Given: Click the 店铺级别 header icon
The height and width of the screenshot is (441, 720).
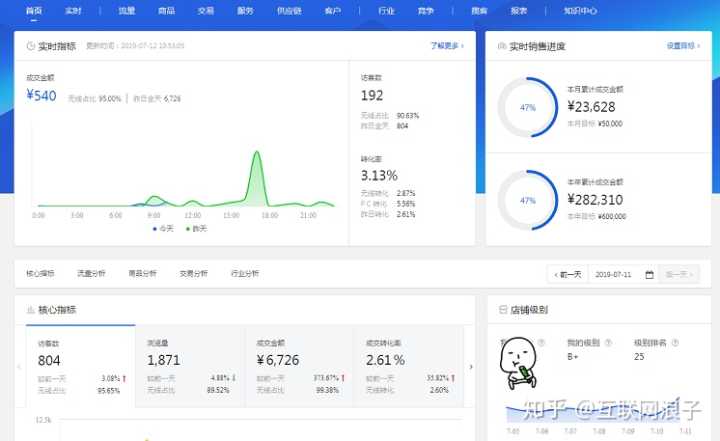Looking at the screenshot, I should (x=501, y=310).
